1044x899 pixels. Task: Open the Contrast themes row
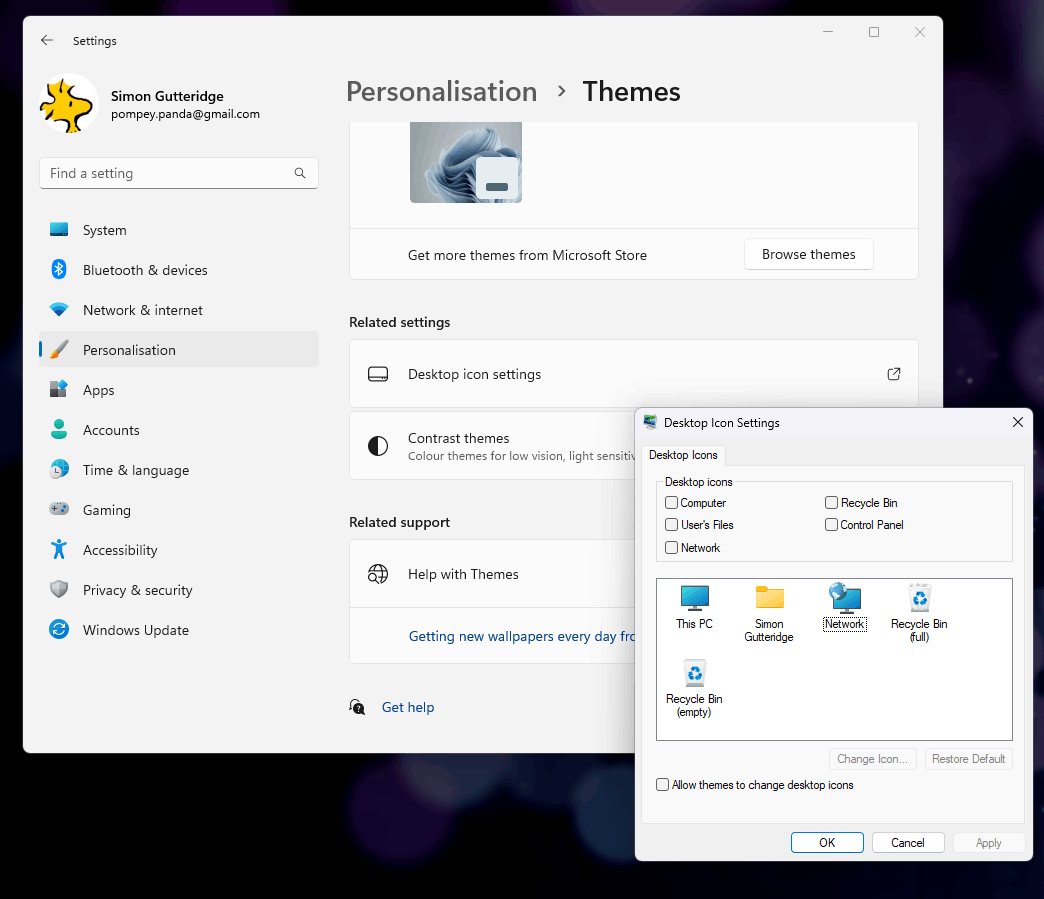[x=493, y=446]
